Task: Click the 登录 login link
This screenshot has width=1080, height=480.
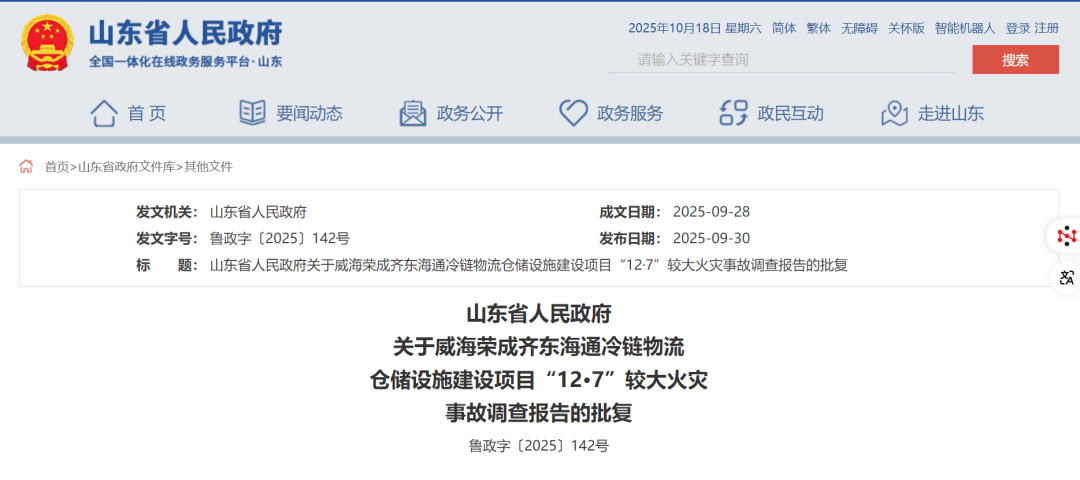Action: pyautogui.click(x=1017, y=28)
